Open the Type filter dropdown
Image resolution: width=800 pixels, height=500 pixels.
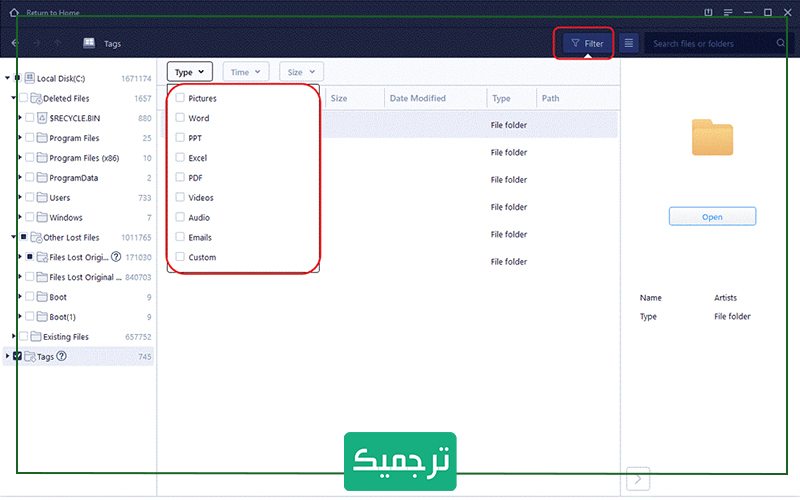click(189, 72)
